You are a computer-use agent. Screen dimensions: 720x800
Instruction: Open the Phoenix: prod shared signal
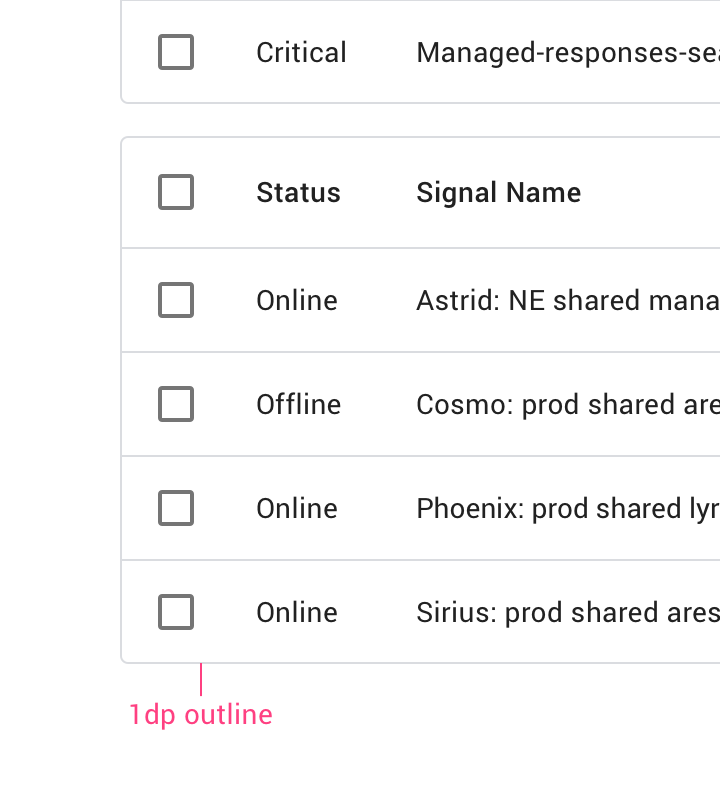tap(568, 509)
